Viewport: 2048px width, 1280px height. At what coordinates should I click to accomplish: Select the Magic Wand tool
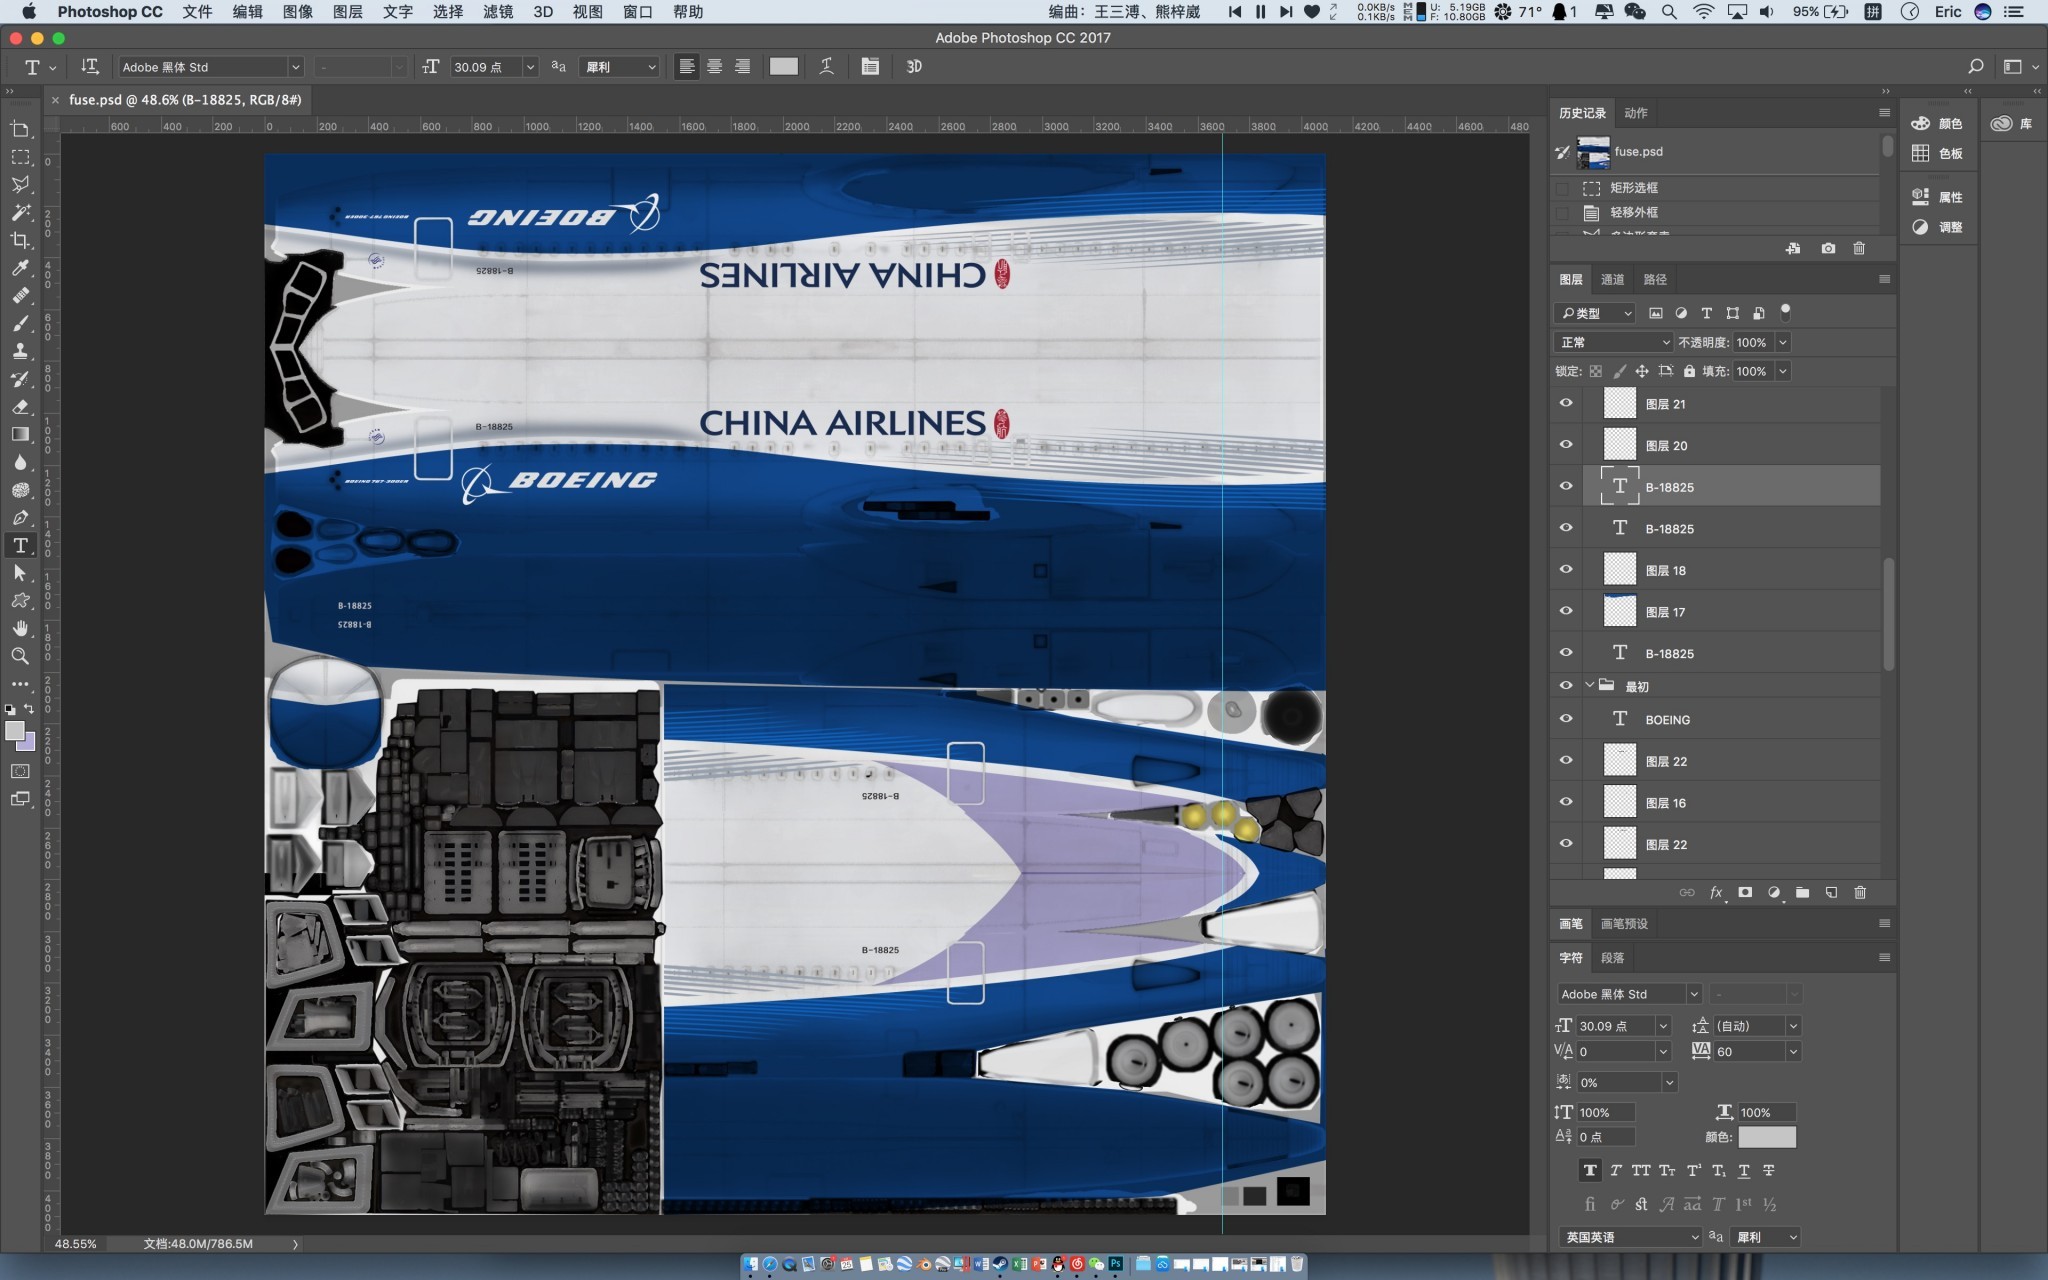pyautogui.click(x=20, y=213)
